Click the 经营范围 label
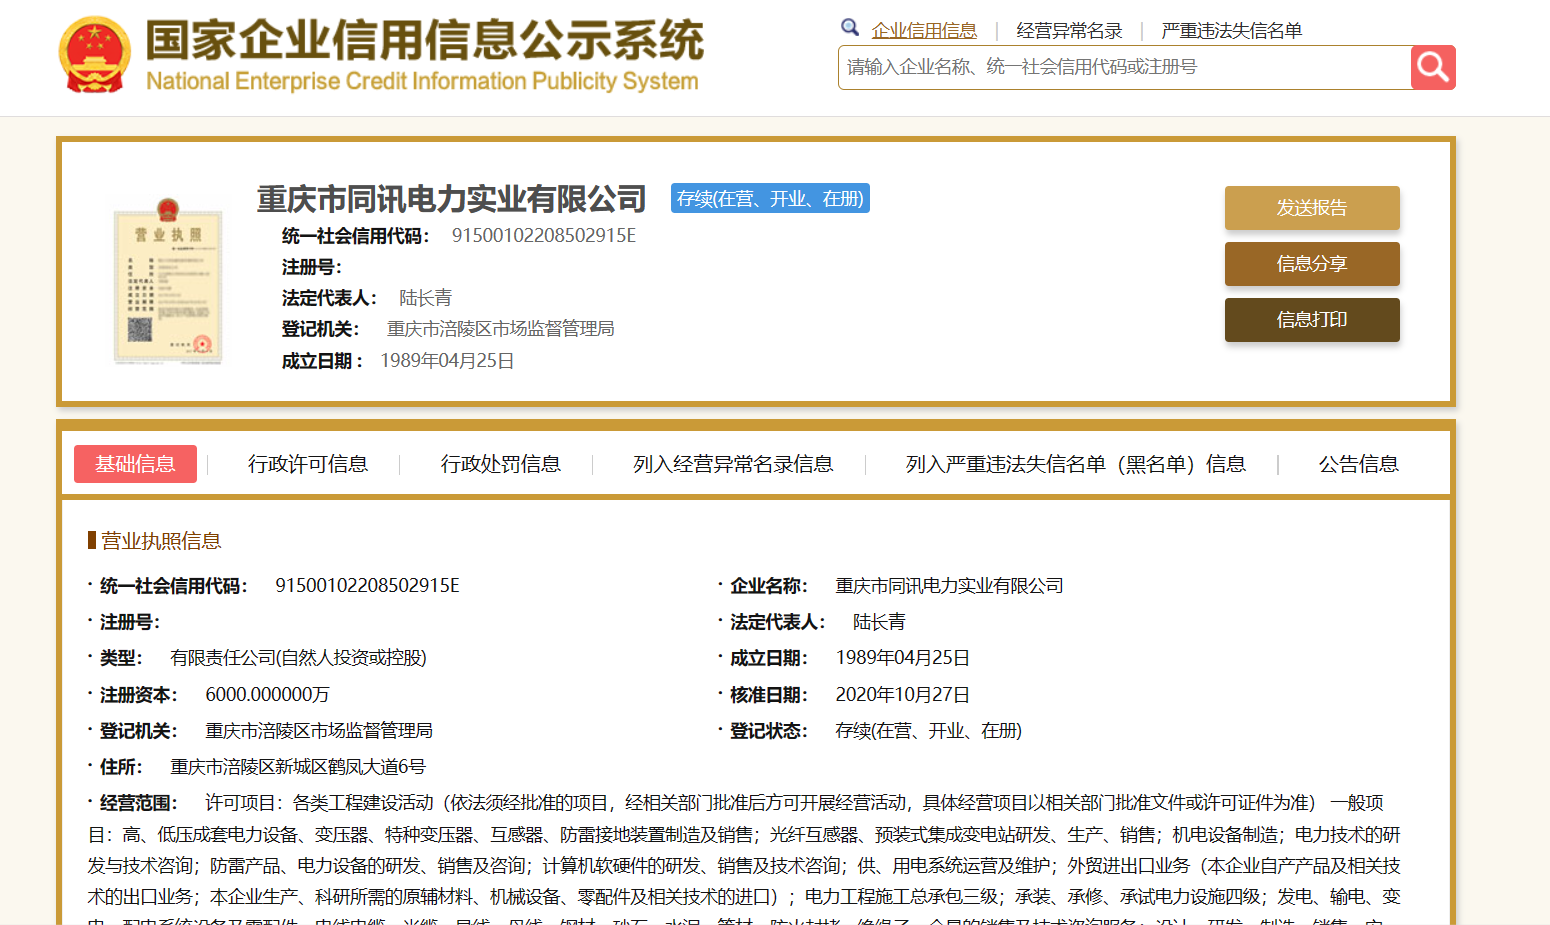Screen dimensions: 1550x925 pos(138,803)
